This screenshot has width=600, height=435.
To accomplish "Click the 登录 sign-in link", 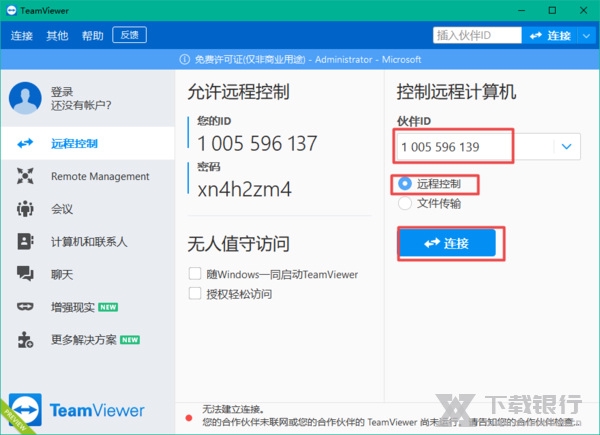I will [62, 92].
